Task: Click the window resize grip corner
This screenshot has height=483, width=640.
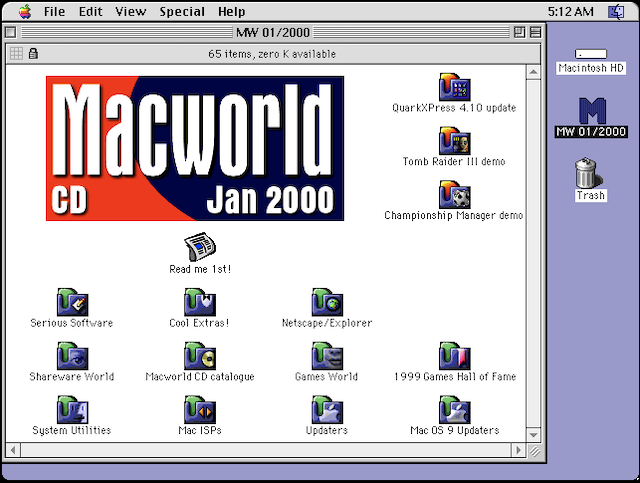Action: [534, 451]
